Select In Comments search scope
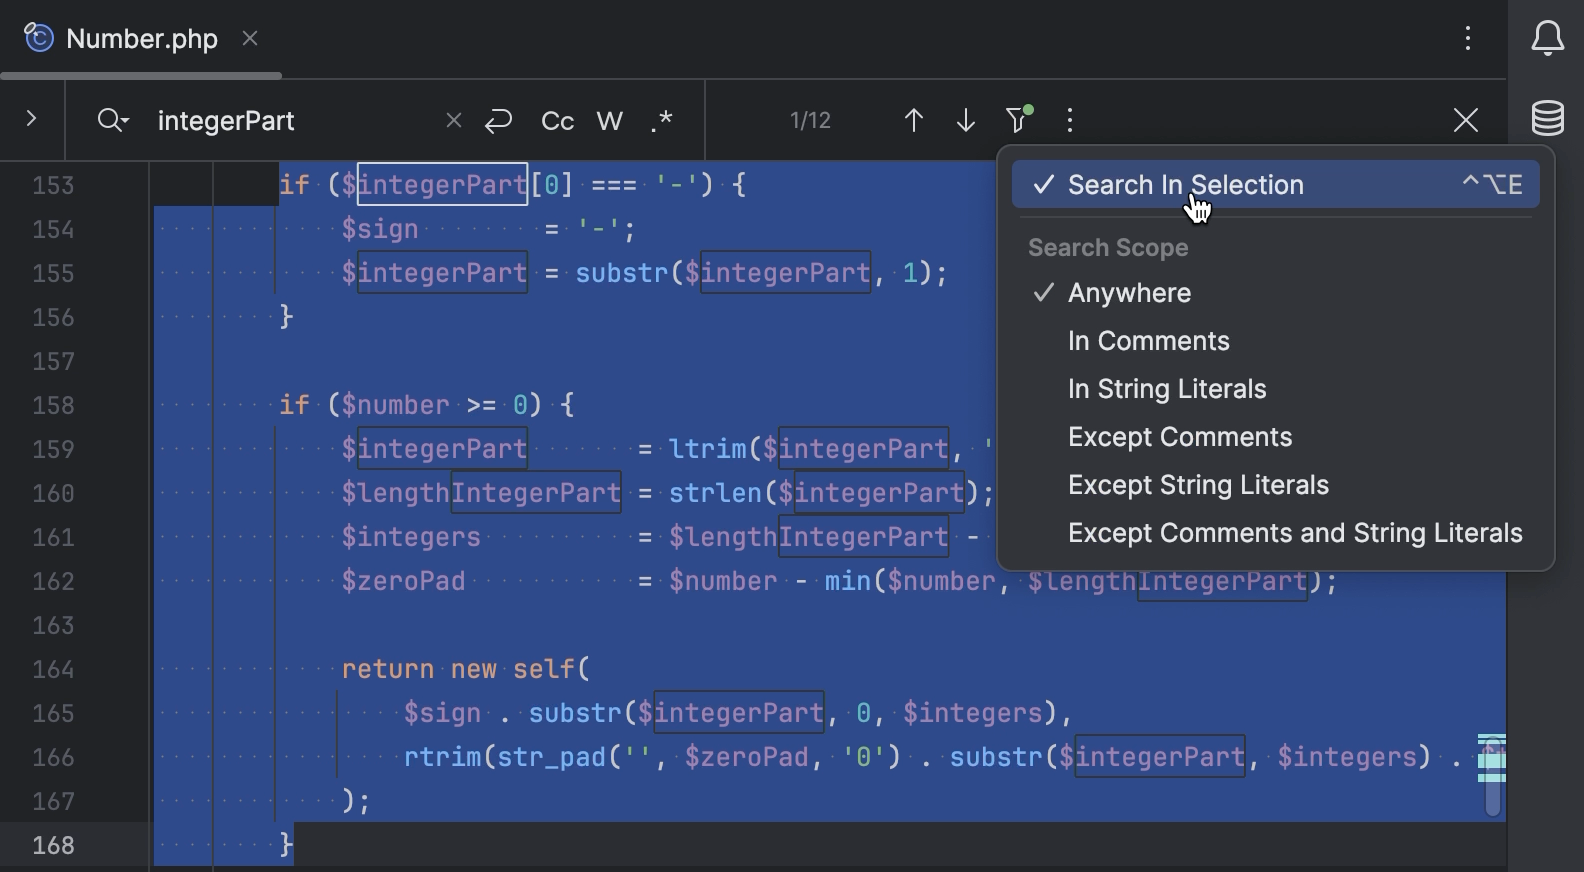1584x872 pixels. [1148, 341]
